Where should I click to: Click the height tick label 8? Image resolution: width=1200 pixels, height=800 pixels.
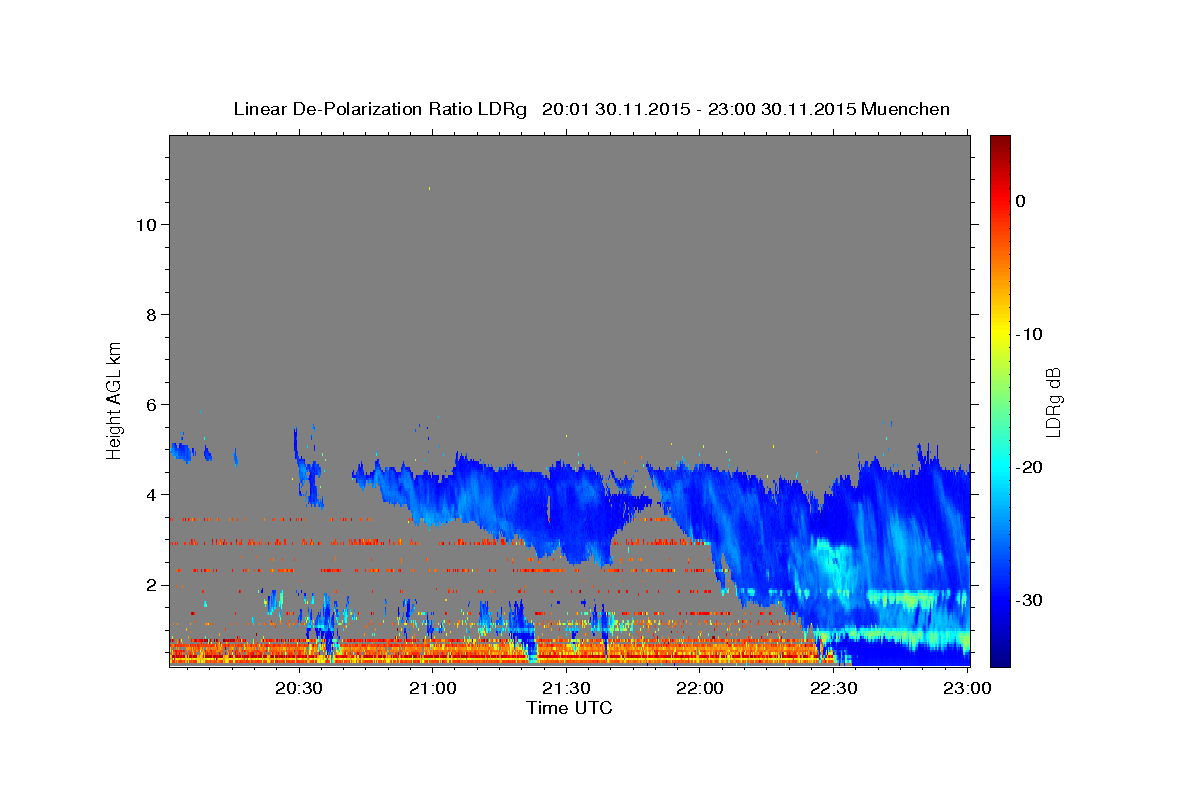(150, 315)
